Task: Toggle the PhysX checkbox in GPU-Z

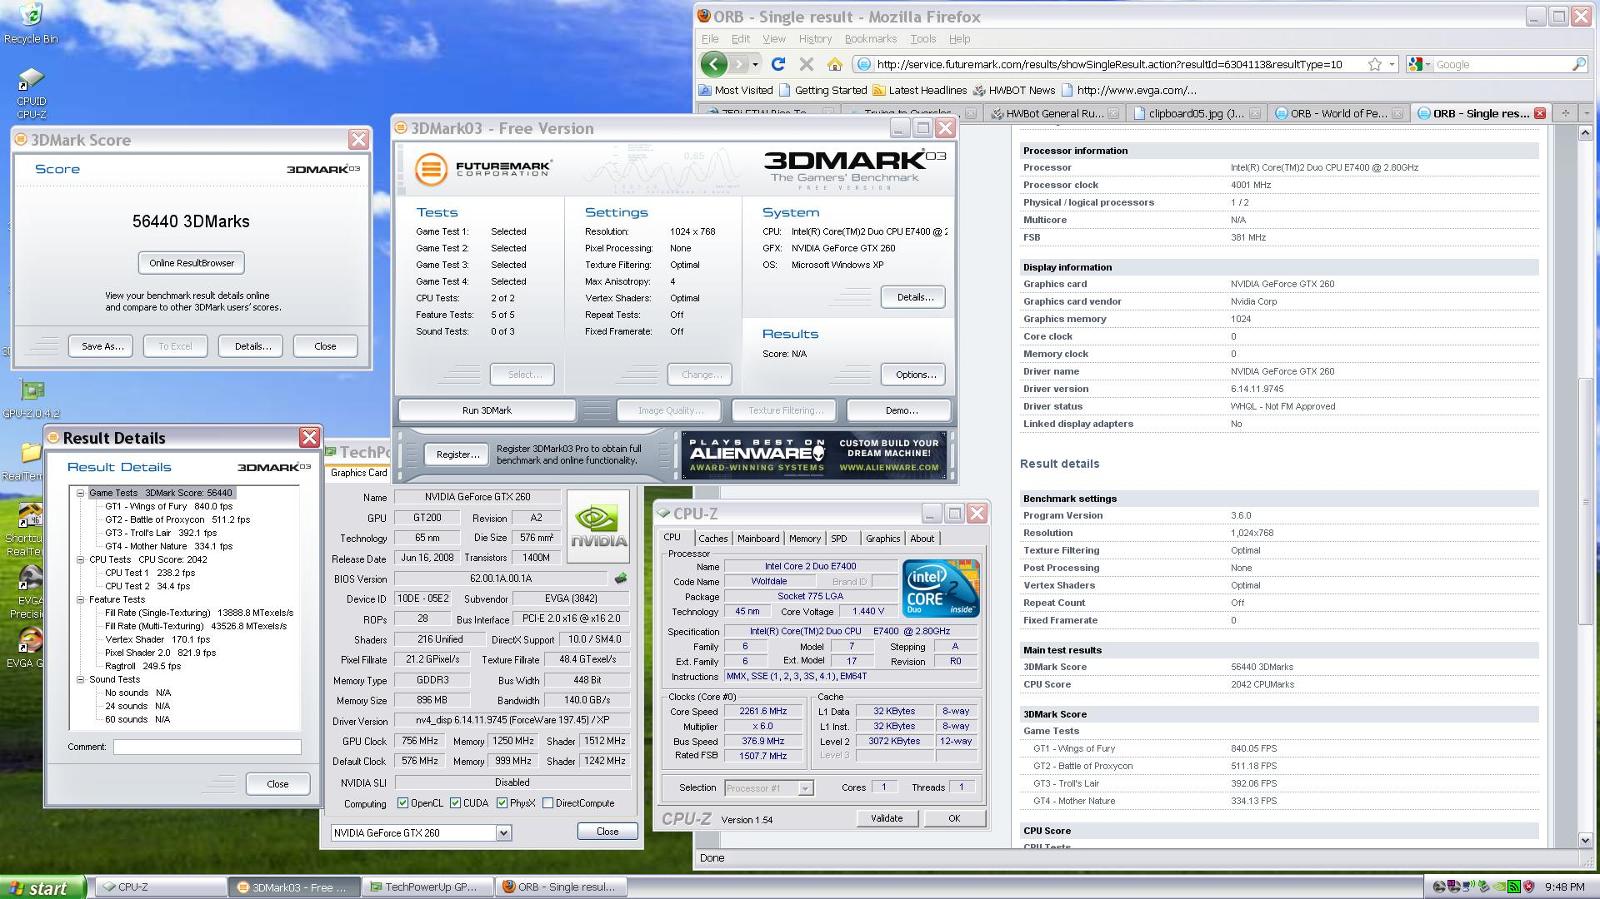Action: coord(502,803)
